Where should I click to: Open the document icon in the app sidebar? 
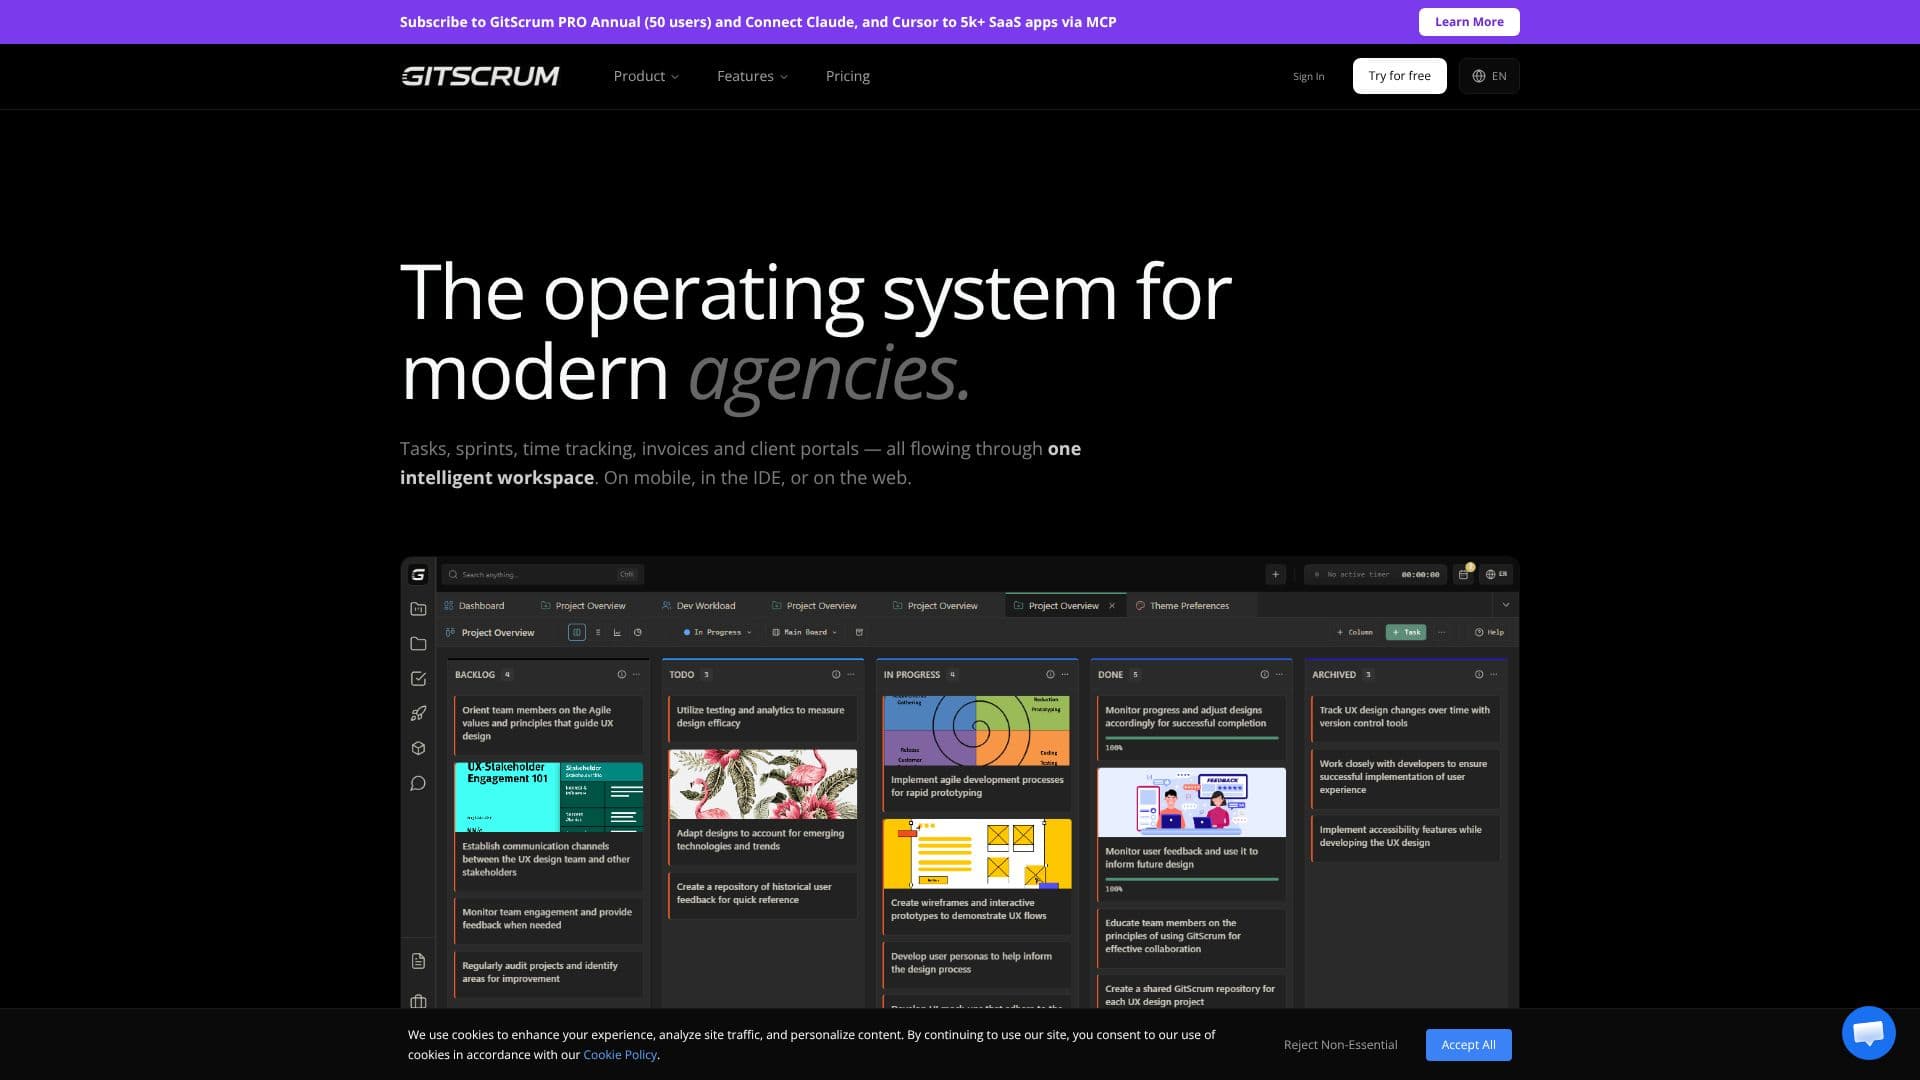(418, 961)
